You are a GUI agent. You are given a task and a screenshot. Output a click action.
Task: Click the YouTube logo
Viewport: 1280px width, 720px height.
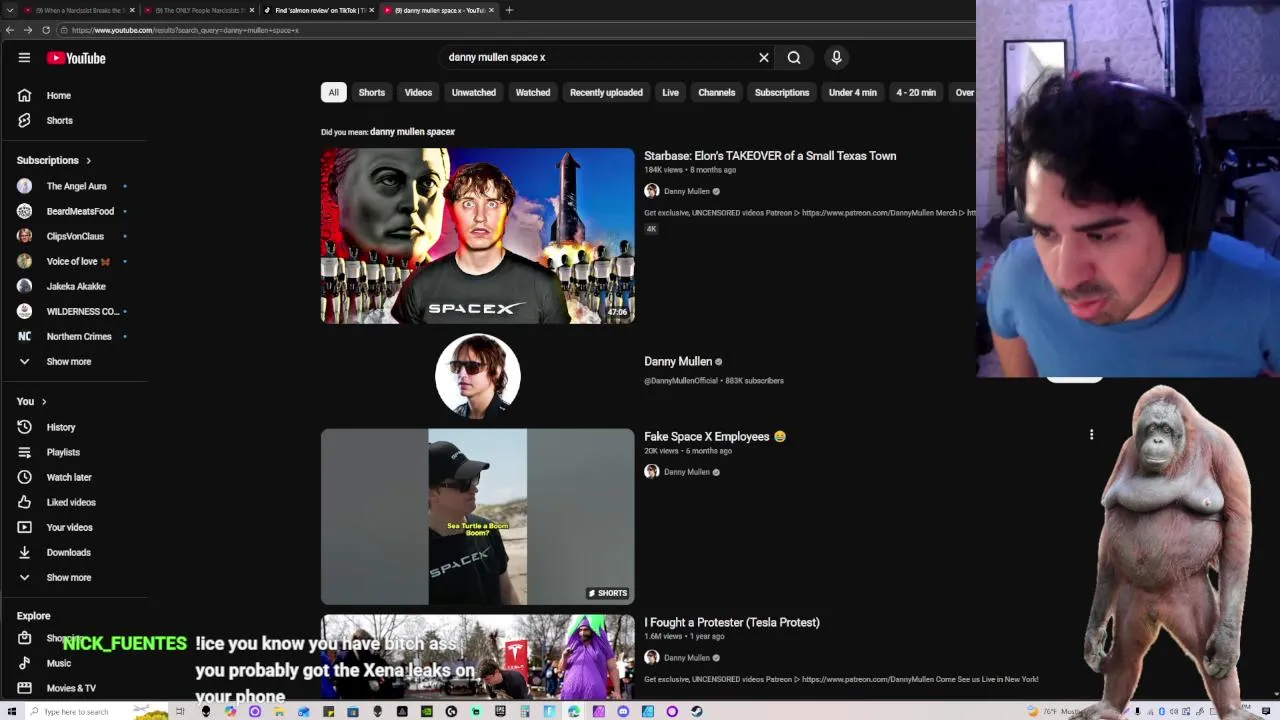[x=76, y=58]
